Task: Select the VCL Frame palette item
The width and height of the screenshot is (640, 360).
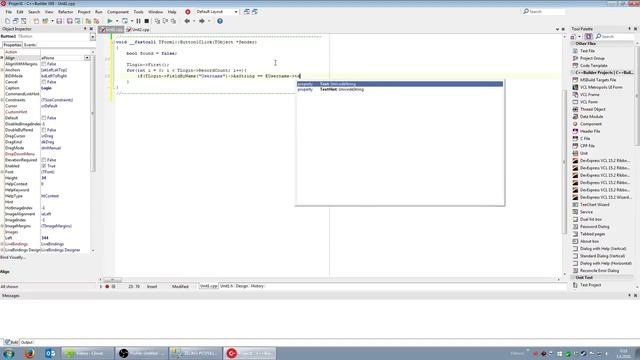Action: pyautogui.click(x=586, y=95)
